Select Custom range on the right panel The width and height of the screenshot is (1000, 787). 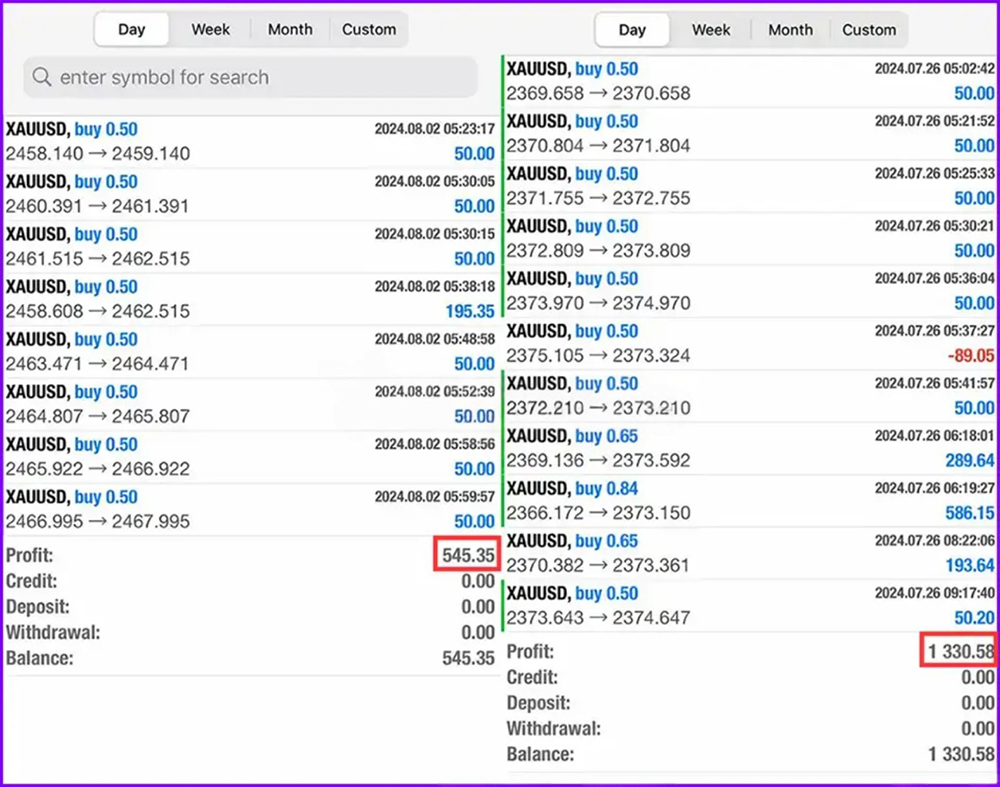(x=868, y=30)
